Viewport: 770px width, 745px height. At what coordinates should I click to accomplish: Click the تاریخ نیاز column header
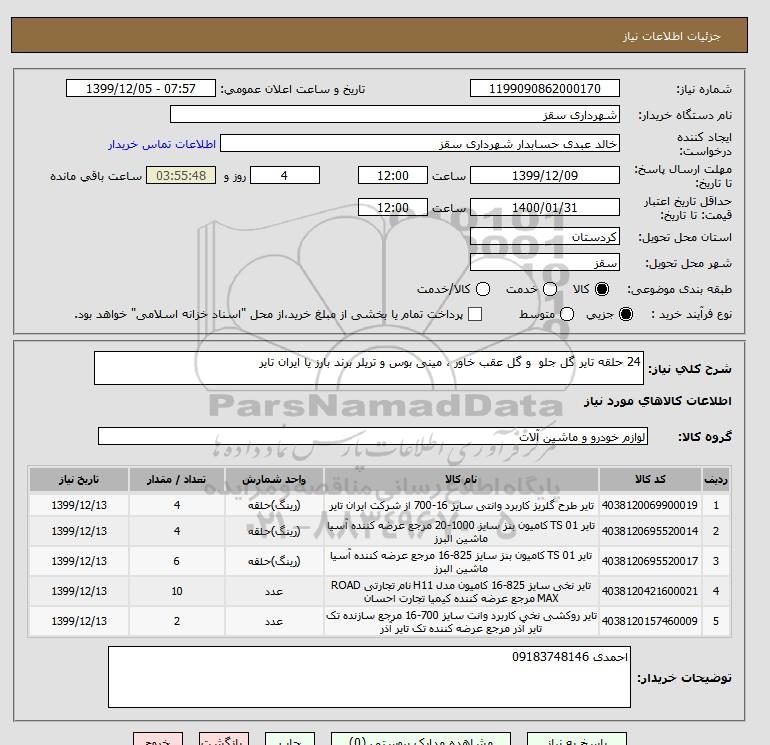(79, 479)
